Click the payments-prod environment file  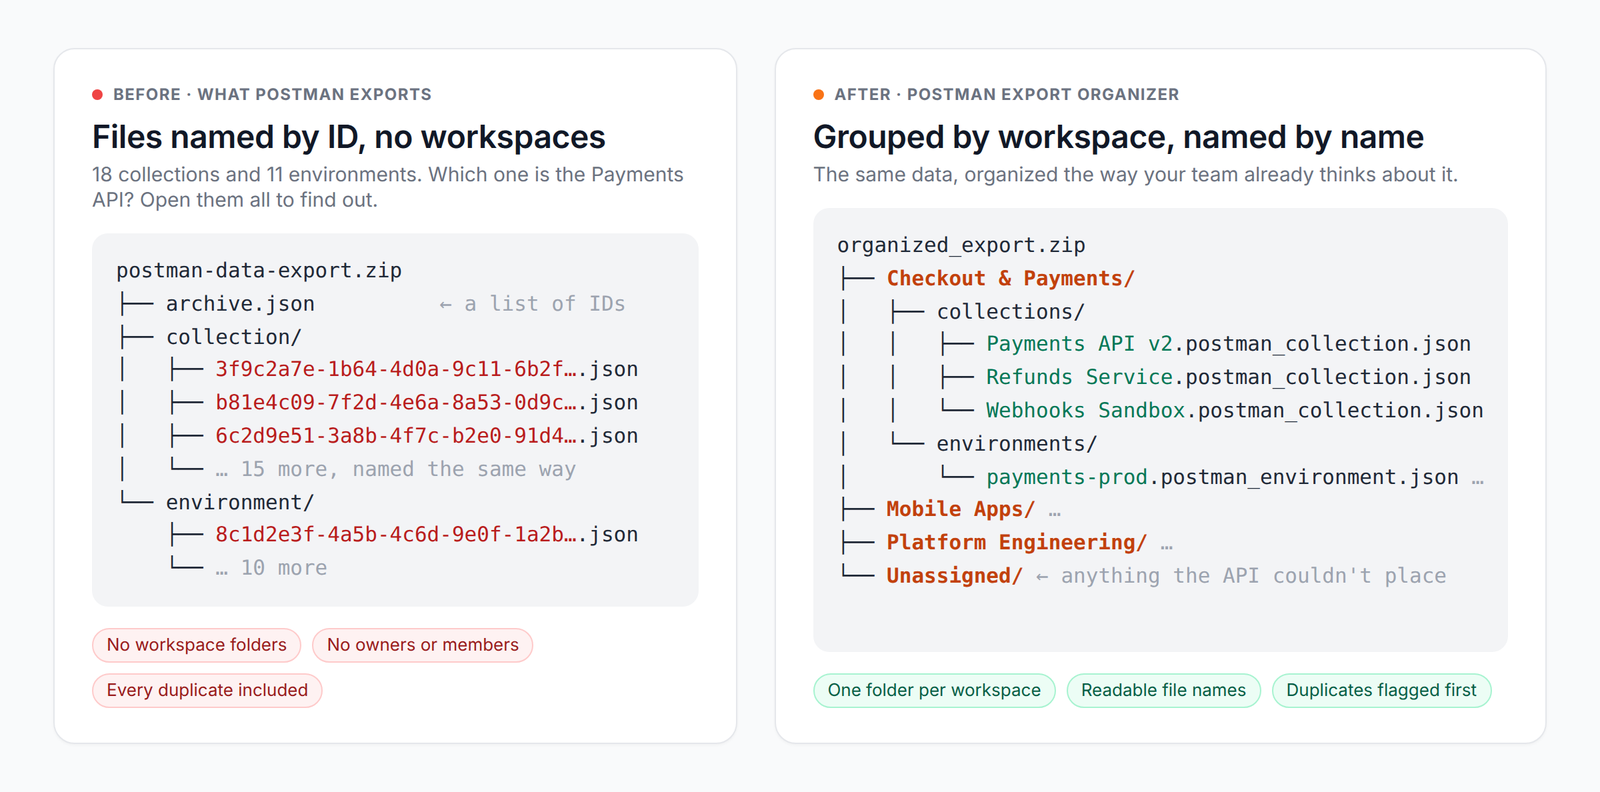pos(1223,477)
